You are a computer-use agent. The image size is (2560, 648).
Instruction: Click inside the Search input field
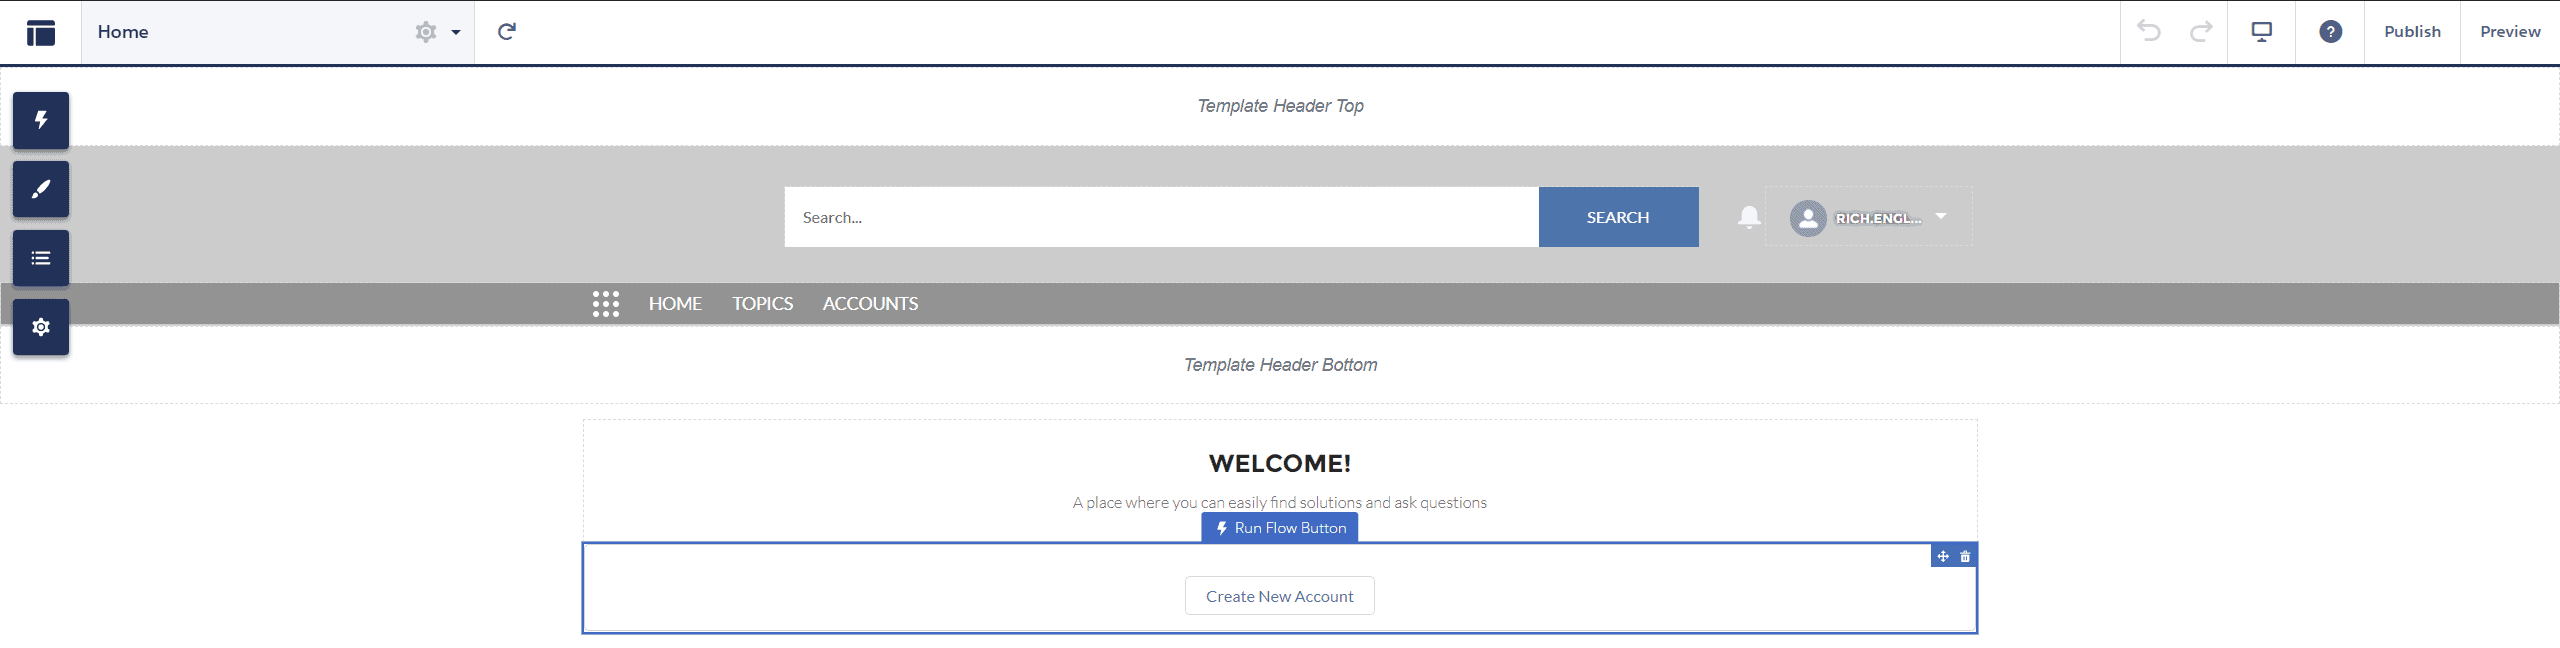coord(1160,217)
